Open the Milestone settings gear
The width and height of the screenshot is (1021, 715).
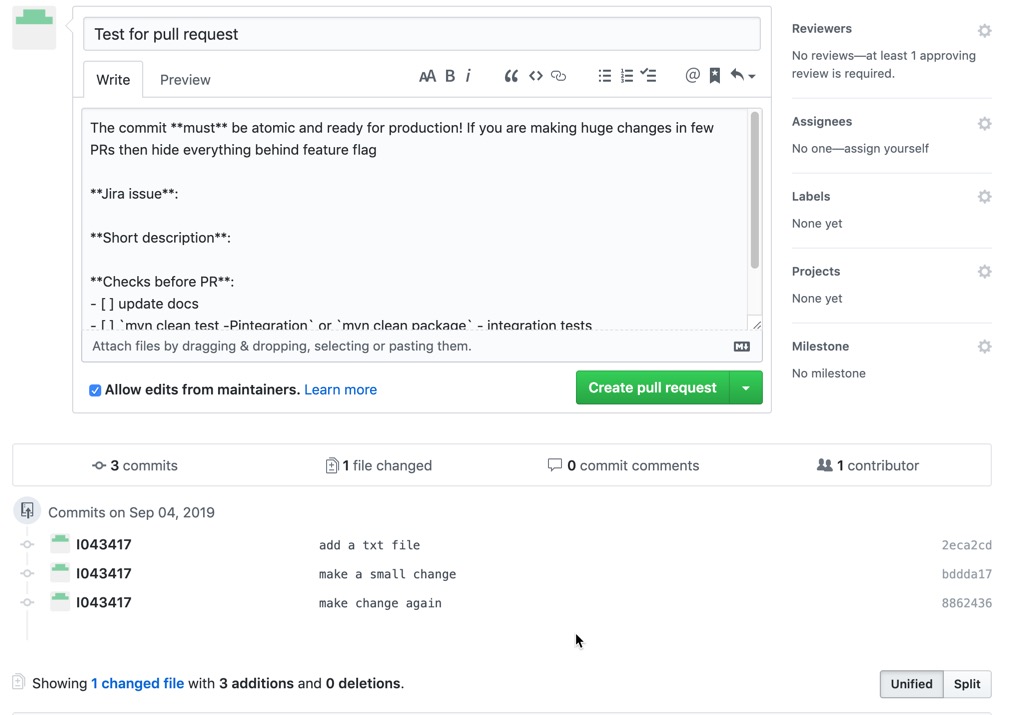[984, 346]
